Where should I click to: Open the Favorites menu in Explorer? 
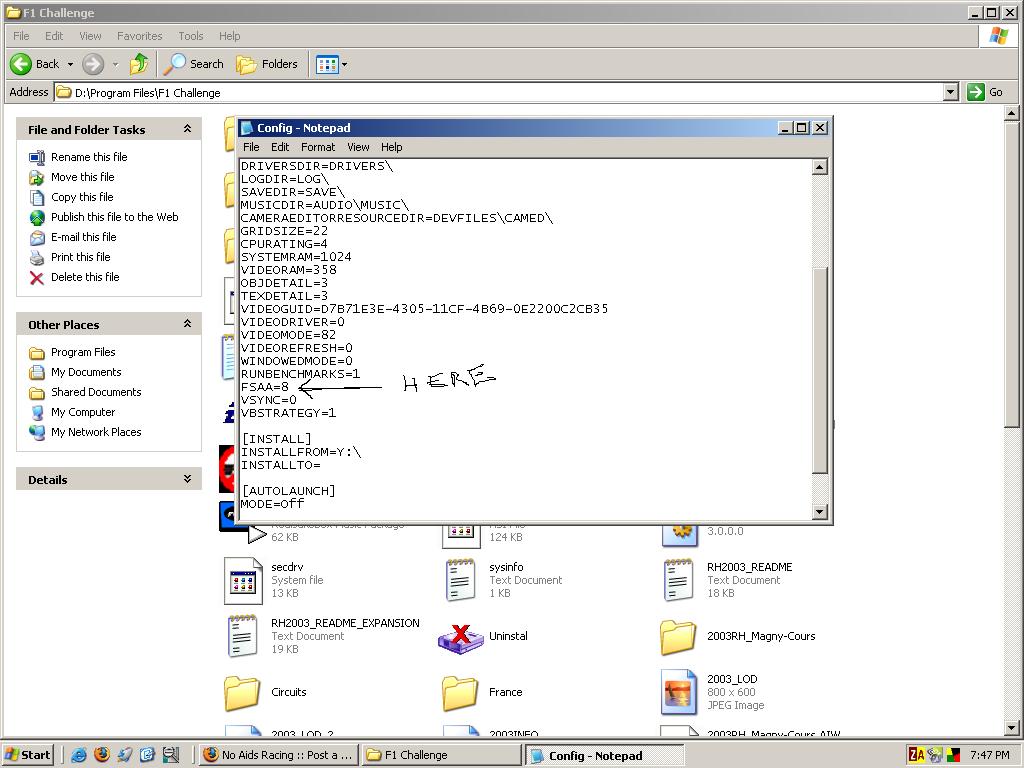[x=139, y=36]
